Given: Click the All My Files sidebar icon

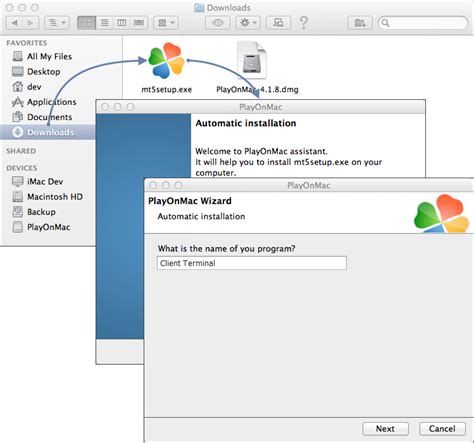Looking at the screenshot, I should click(x=18, y=56).
